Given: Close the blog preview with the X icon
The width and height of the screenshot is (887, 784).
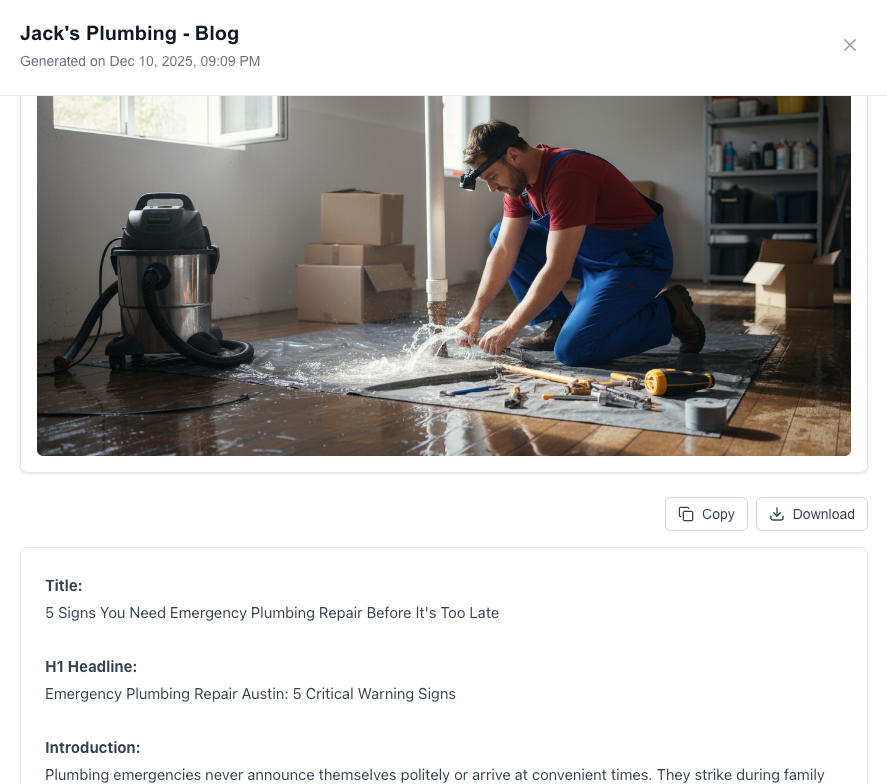Looking at the screenshot, I should 850,45.
